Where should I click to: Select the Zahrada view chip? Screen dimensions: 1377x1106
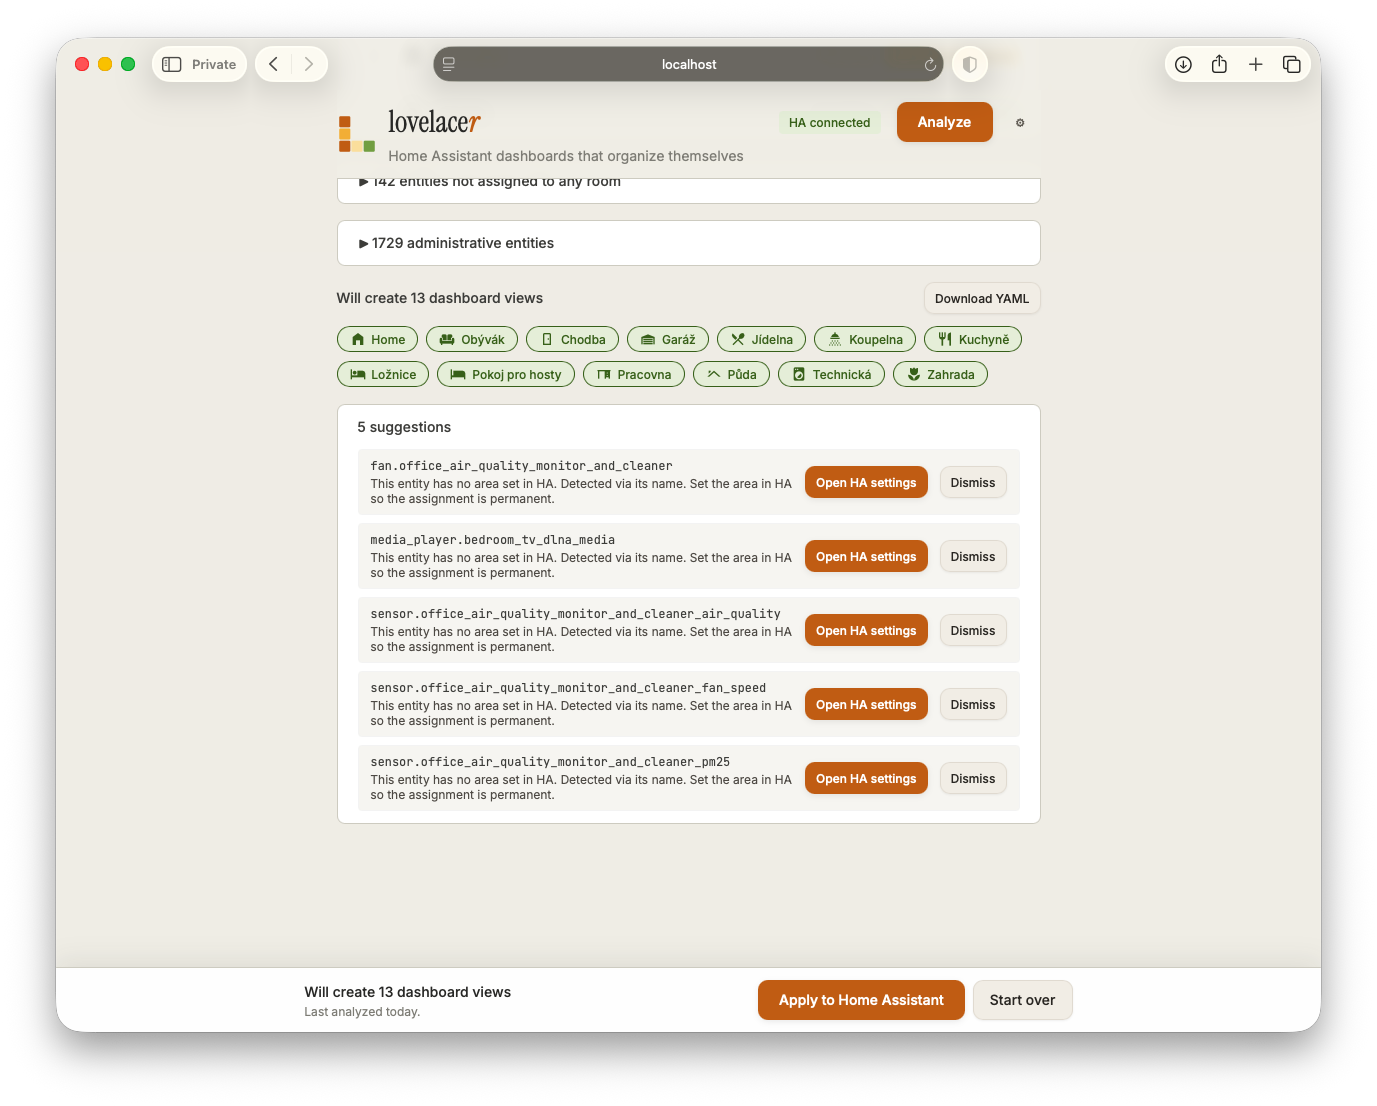click(x=940, y=375)
